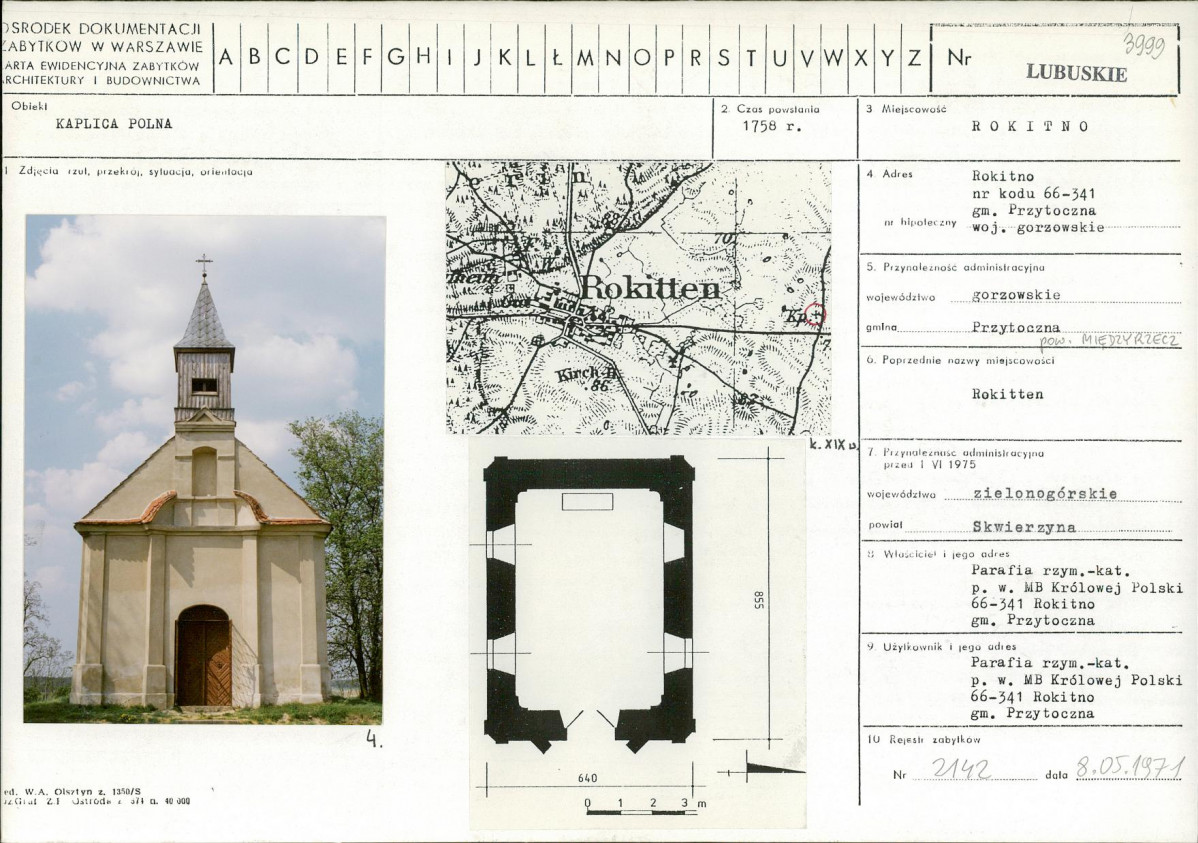Viewport: 1198px width, 843px height.
Task: Select letter H in the index strip
Action: [423, 57]
